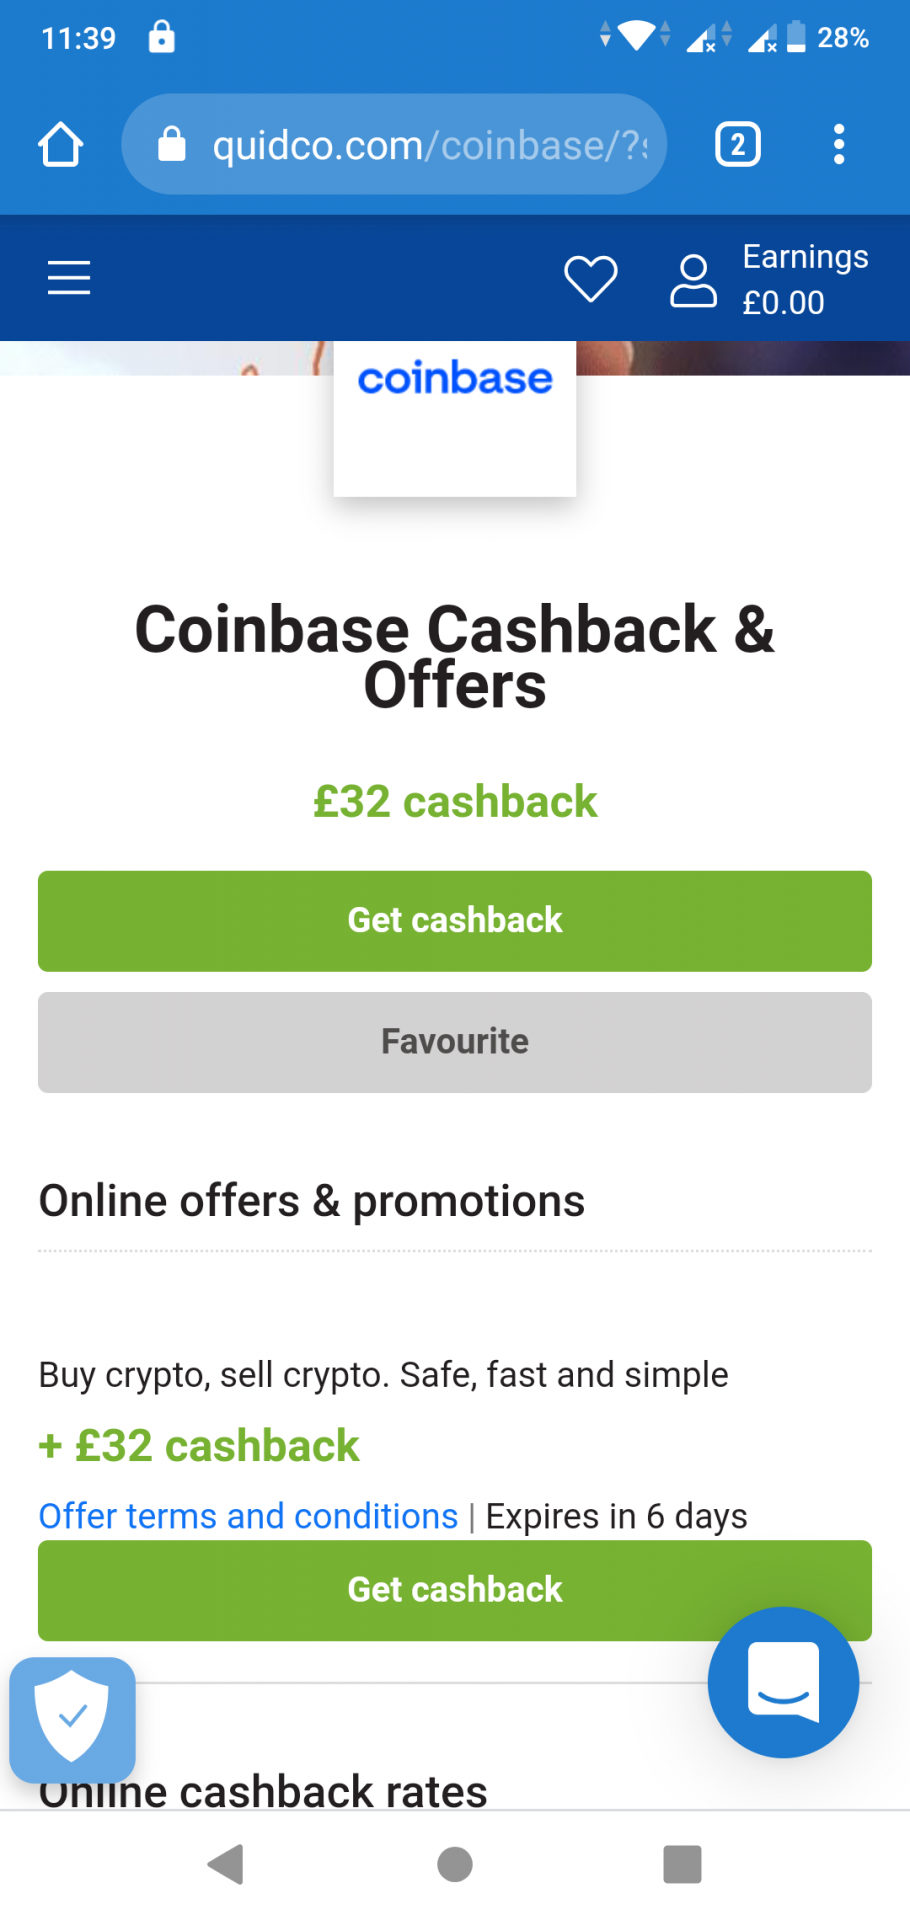Tap the browser home icon
The image size is (910, 1920).
(x=61, y=145)
